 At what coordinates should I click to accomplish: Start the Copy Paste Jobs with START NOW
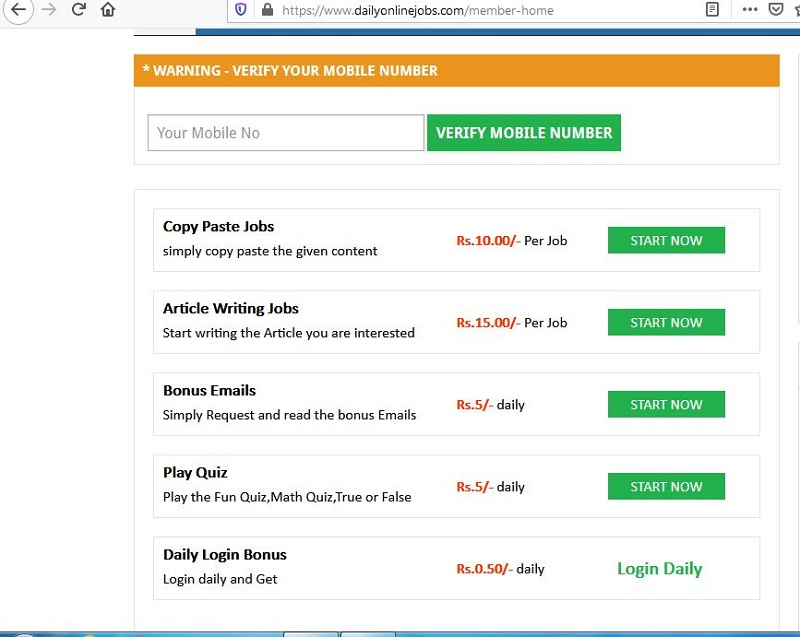pos(666,240)
